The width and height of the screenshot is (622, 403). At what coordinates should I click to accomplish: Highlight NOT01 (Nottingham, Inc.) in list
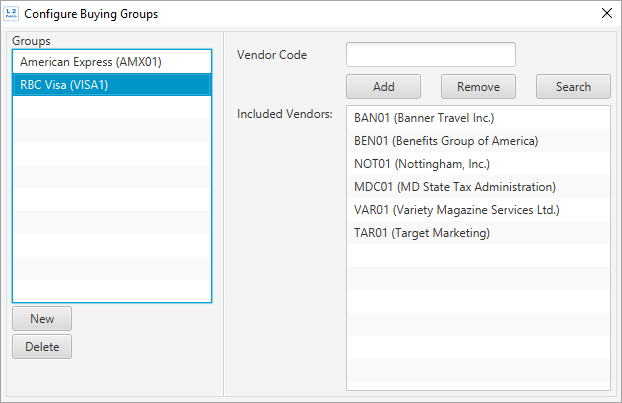422,163
